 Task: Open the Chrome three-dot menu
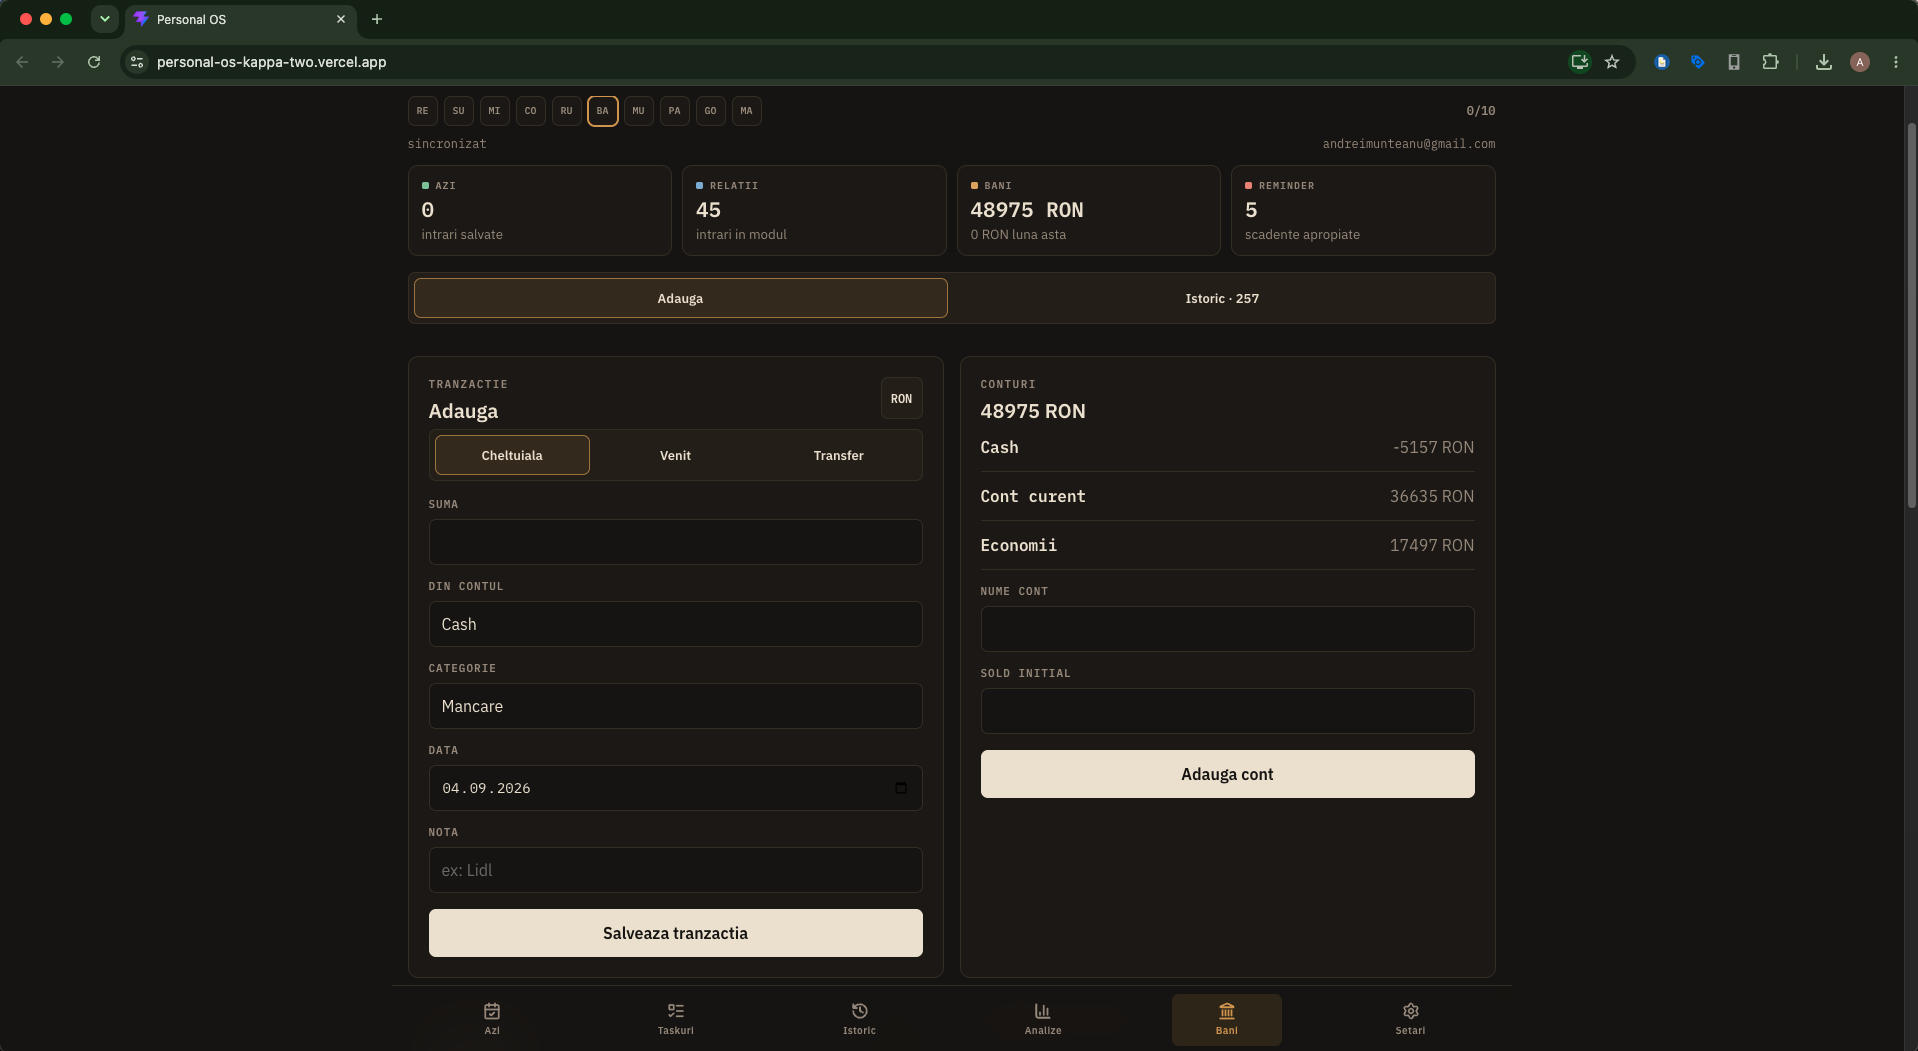point(1896,62)
